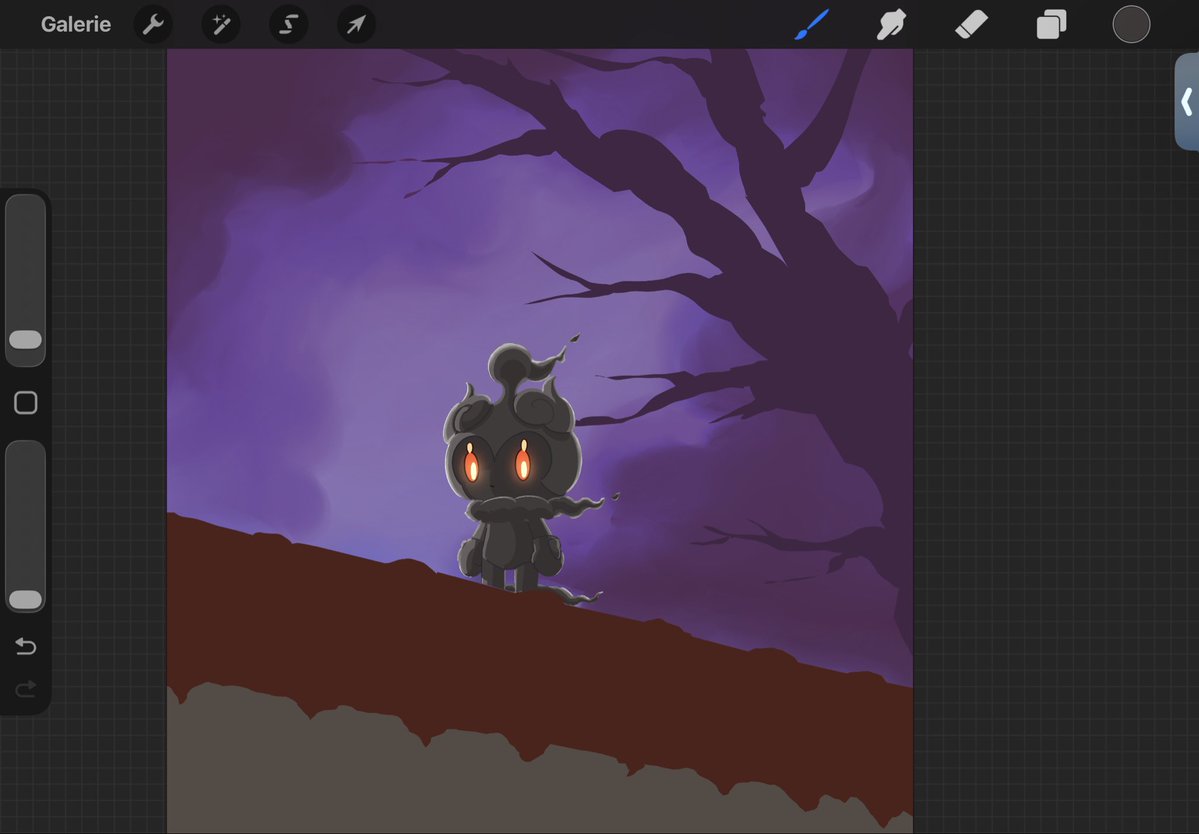Open the Actions wrench menu

(153, 24)
